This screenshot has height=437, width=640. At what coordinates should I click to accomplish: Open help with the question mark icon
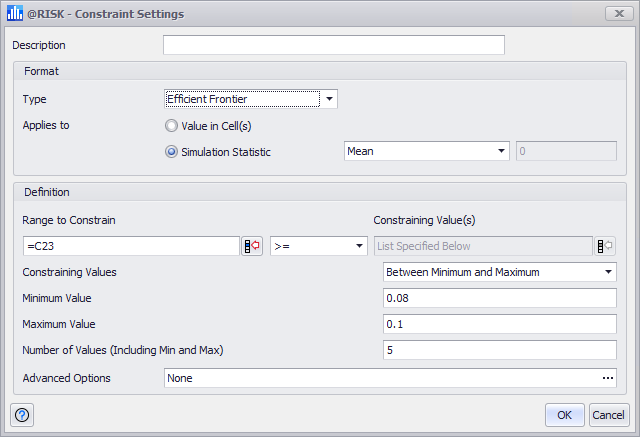(x=22, y=414)
